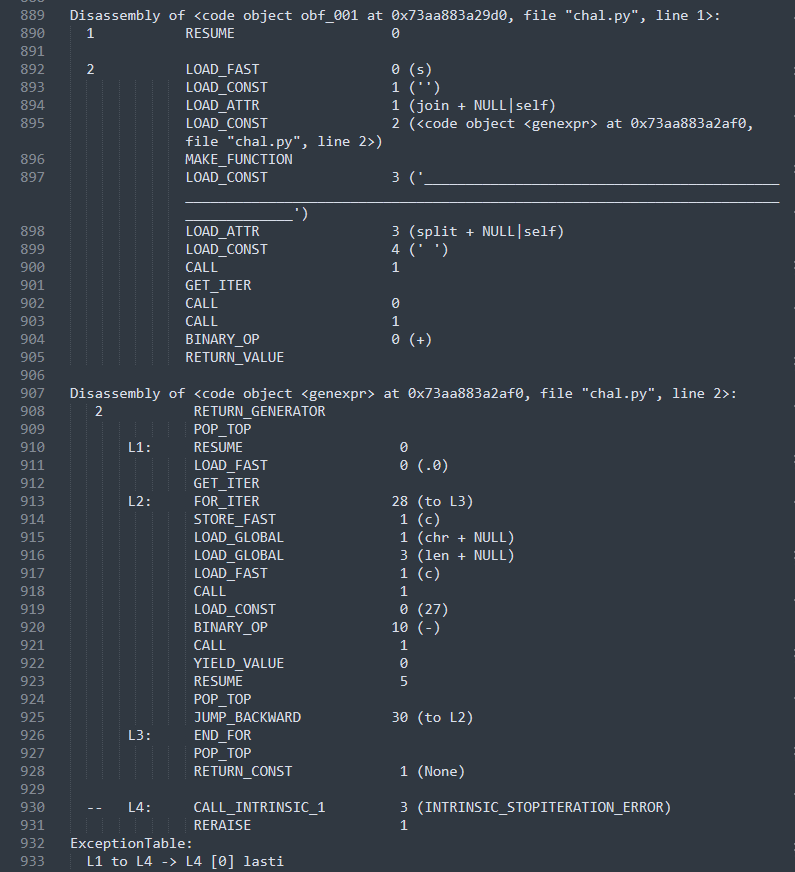This screenshot has width=795, height=872.
Task: Select line number 897 in the gutter
Action: (x=32, y=178)
